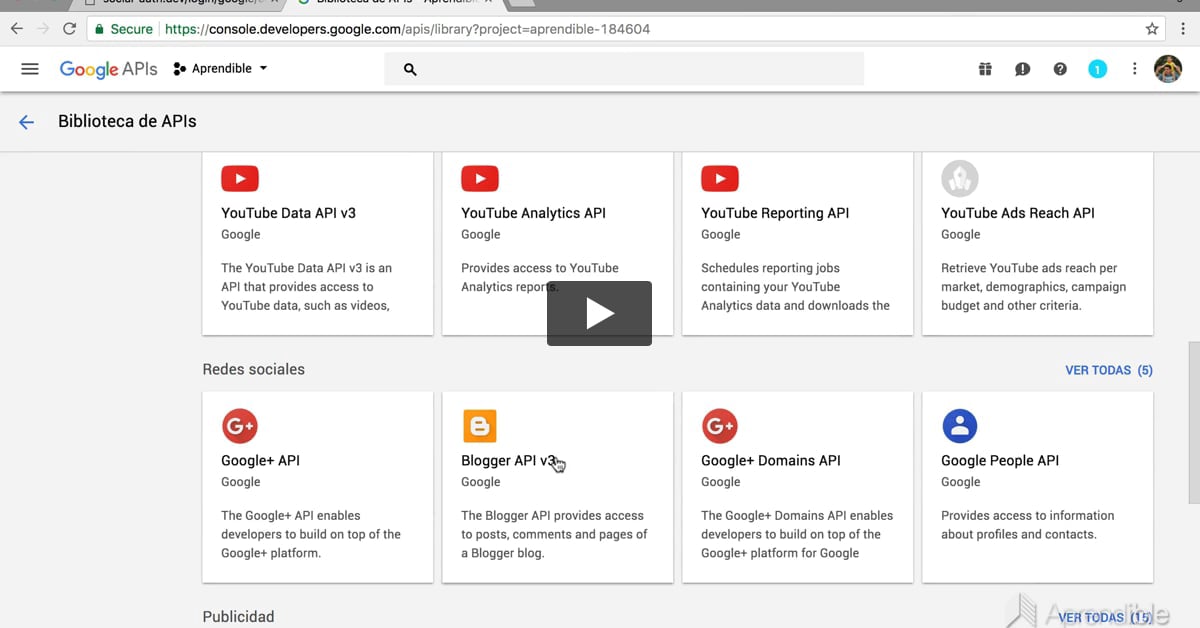The height and width of the screenshot is (628, 1200).
Task: Open Google+ Domains API title
Action: [771, 461]
